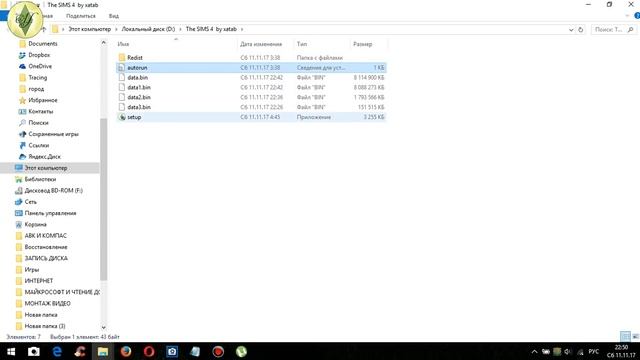Click the search box Поиск field
The width and height of the screenshot is (640, 360).
613,29
